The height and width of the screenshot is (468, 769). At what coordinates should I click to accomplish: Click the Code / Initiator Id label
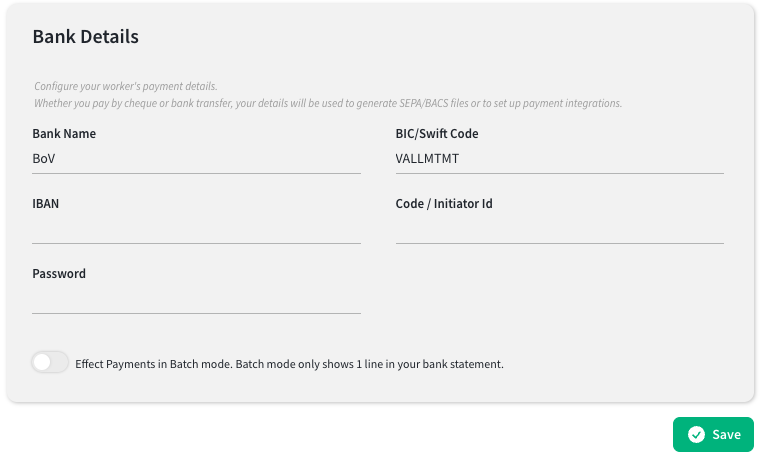point(444,204)
